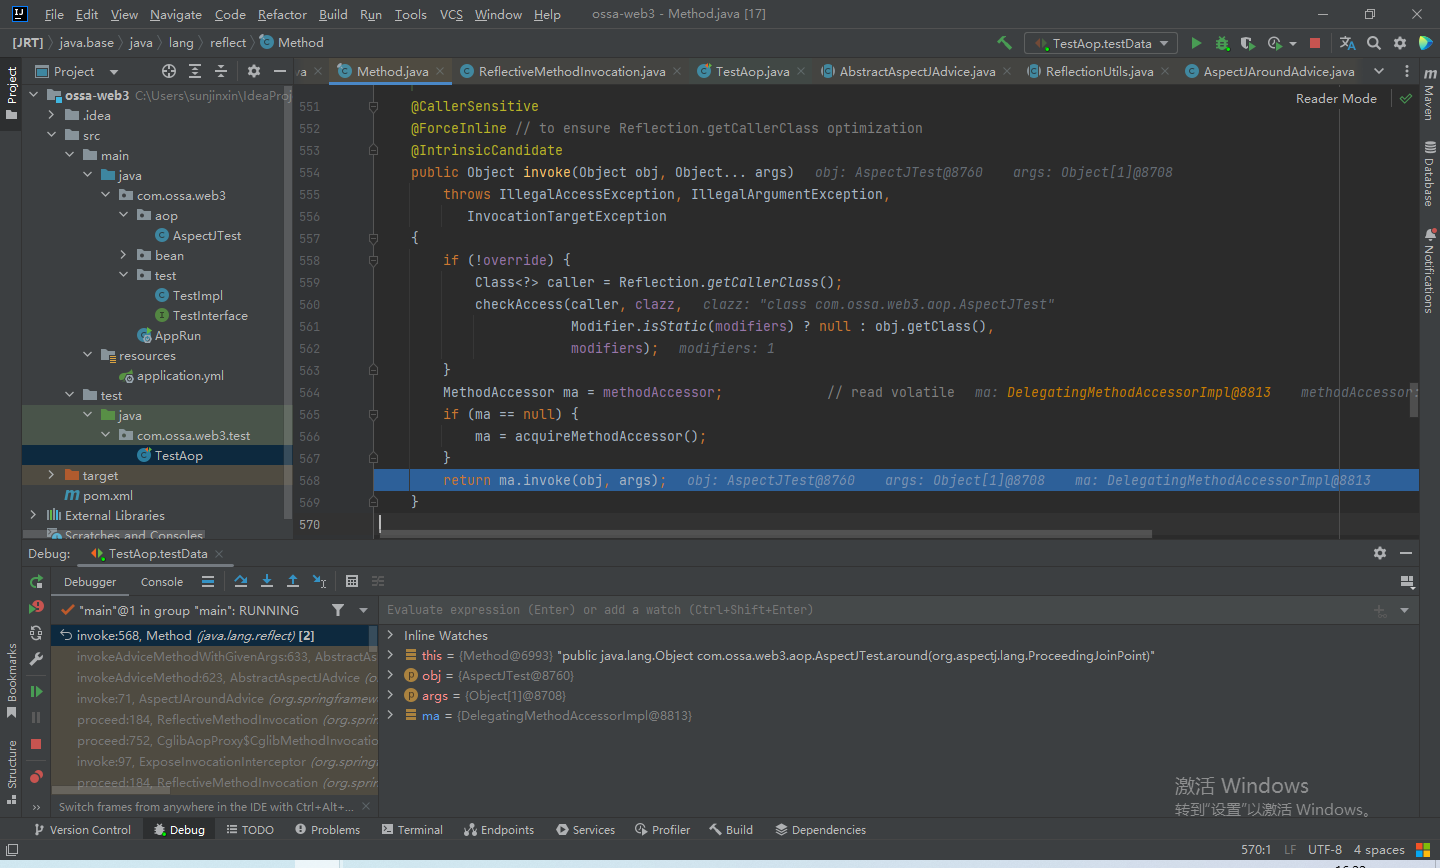Image resolution: width=1440 pixels, height=868 pixels.
Task: Rerun TestAop.testData in debug panel
Action: click(x=36, y=582)
